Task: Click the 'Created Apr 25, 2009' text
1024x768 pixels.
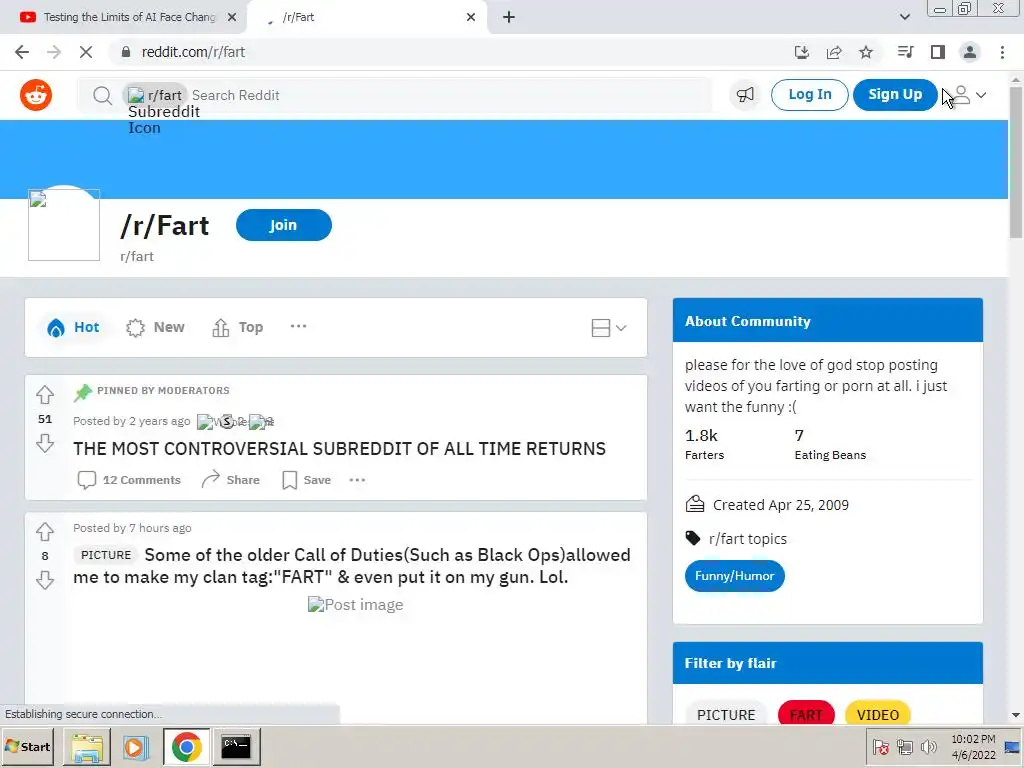Action: [780, 505]
